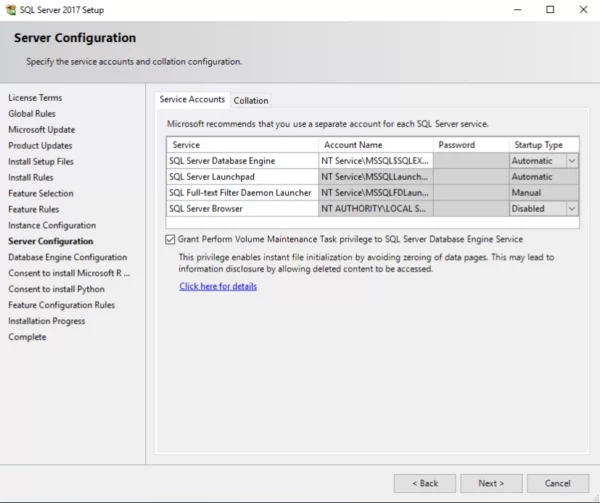The width and height of the screenshot is (600, 503).
Task: Cancel the SQL Server setup
Action: point(558,483)
